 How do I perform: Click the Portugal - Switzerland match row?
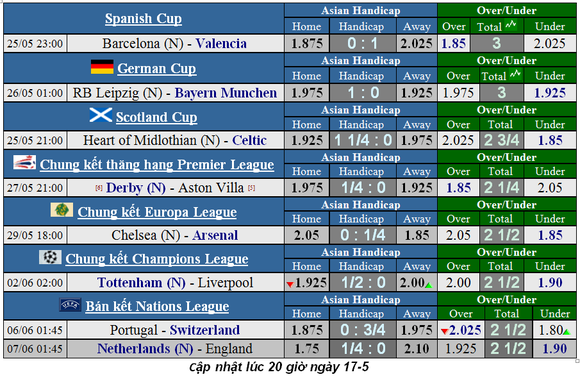[290, 330]
